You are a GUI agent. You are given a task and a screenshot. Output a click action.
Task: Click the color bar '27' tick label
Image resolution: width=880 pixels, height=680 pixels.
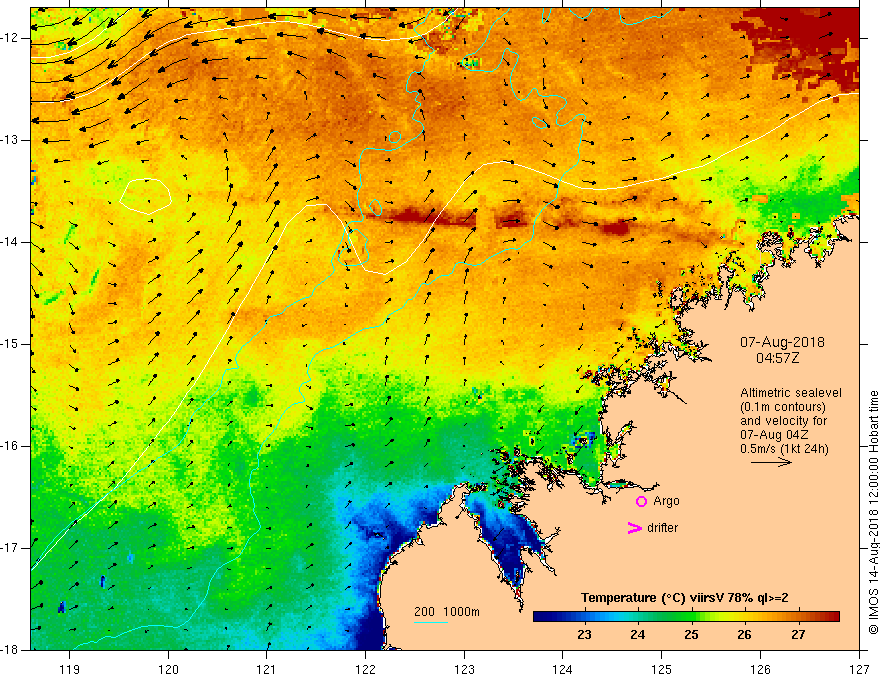coord(798,635)
